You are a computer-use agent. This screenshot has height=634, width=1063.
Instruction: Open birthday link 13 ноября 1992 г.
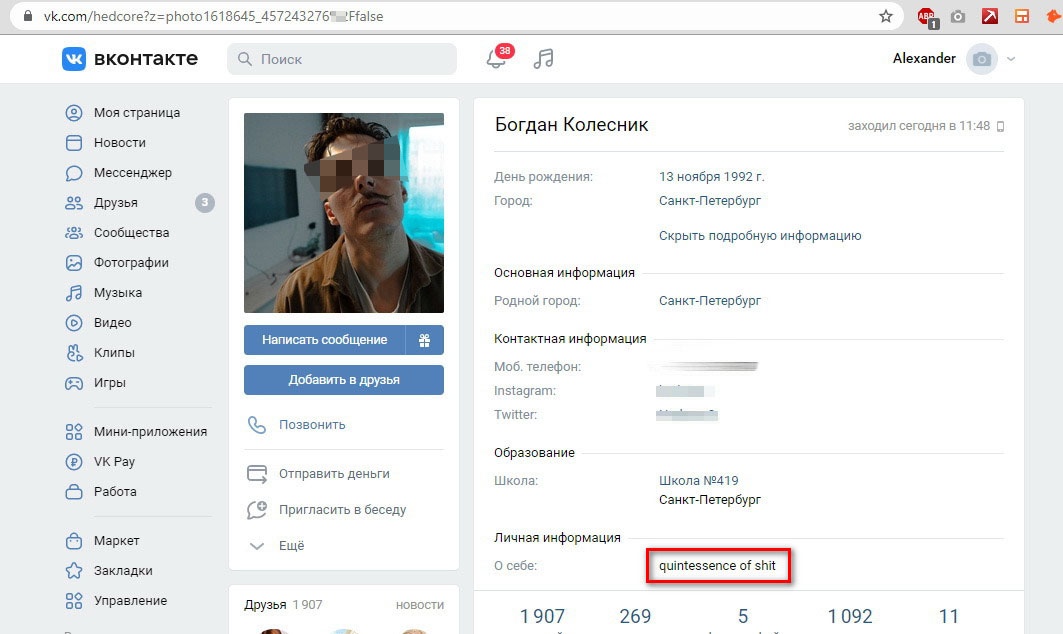pos(711,177)
